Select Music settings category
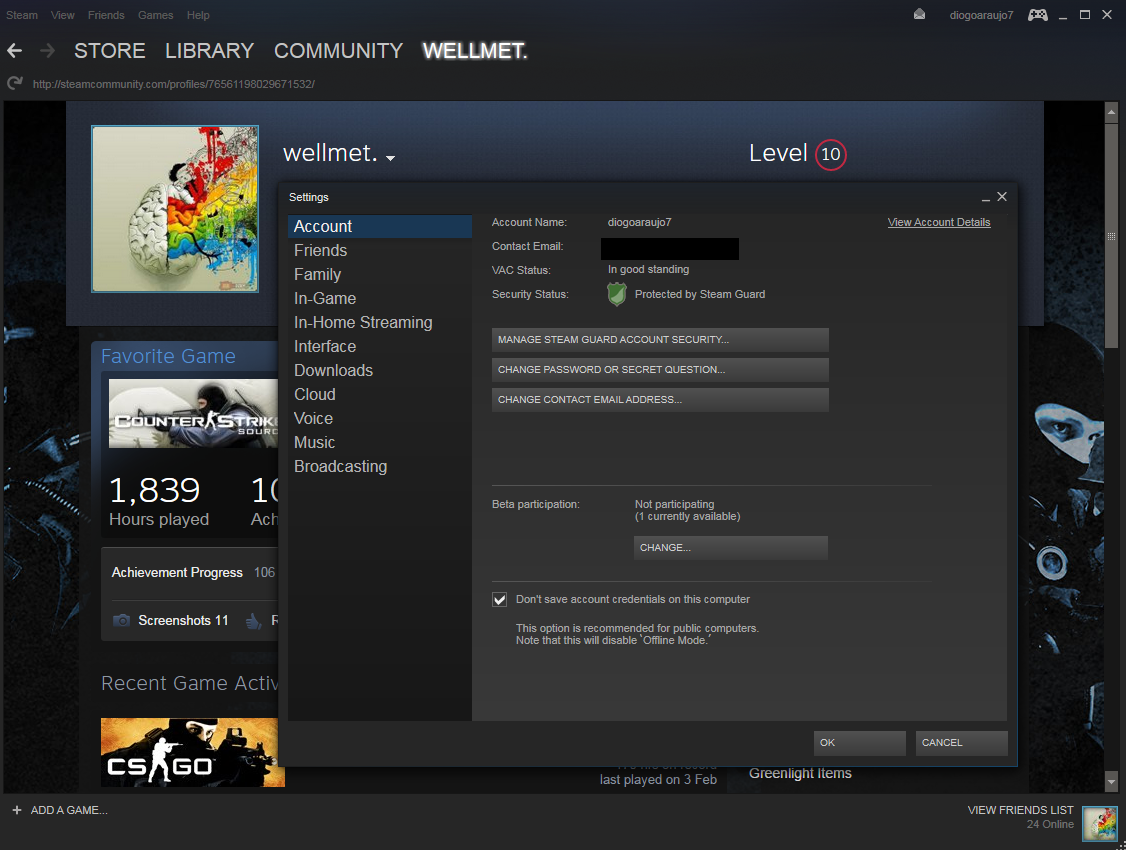Image resolution: width=1126 pixels, height=850 pixels. point(380,443)
